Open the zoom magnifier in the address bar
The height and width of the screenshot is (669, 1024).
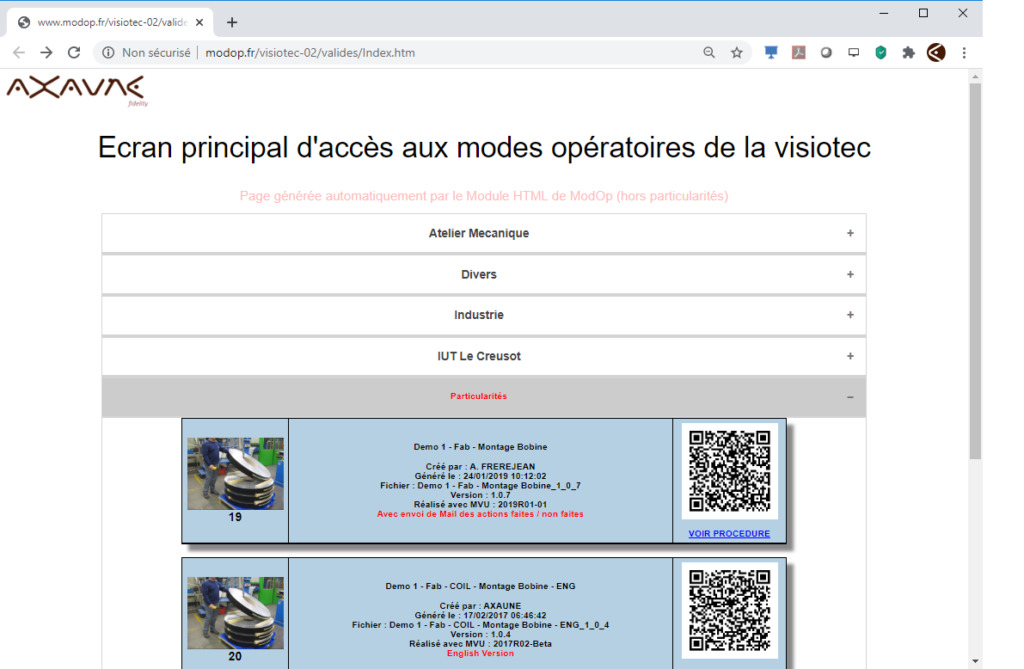(x=709, y=53)
